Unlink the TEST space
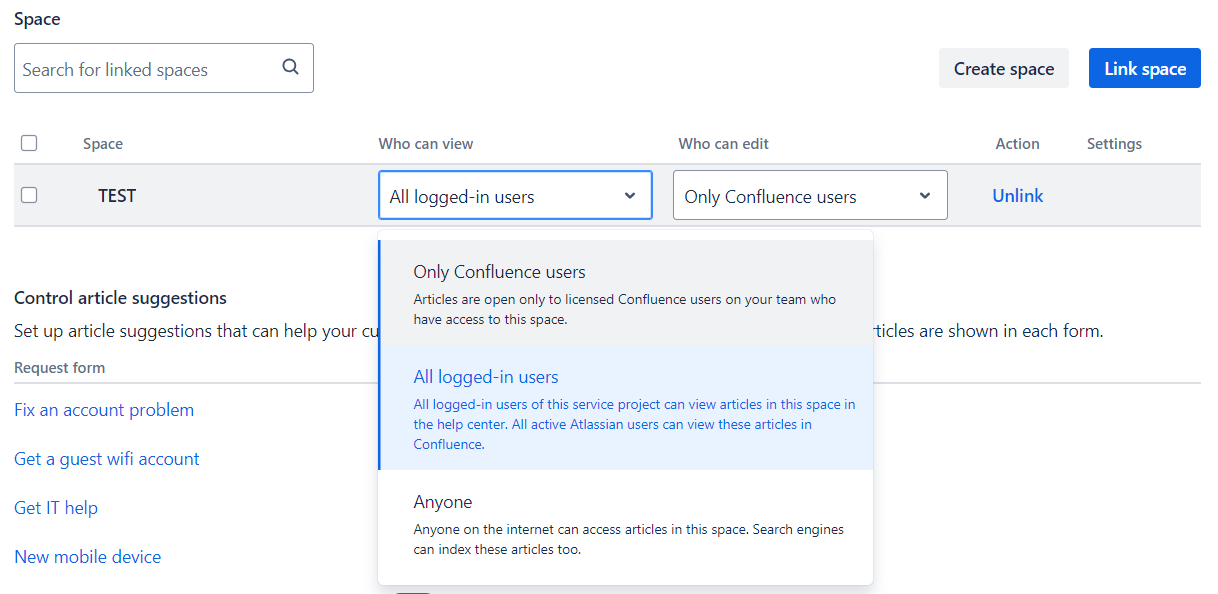1218x594 pixels. [1017, 196]
